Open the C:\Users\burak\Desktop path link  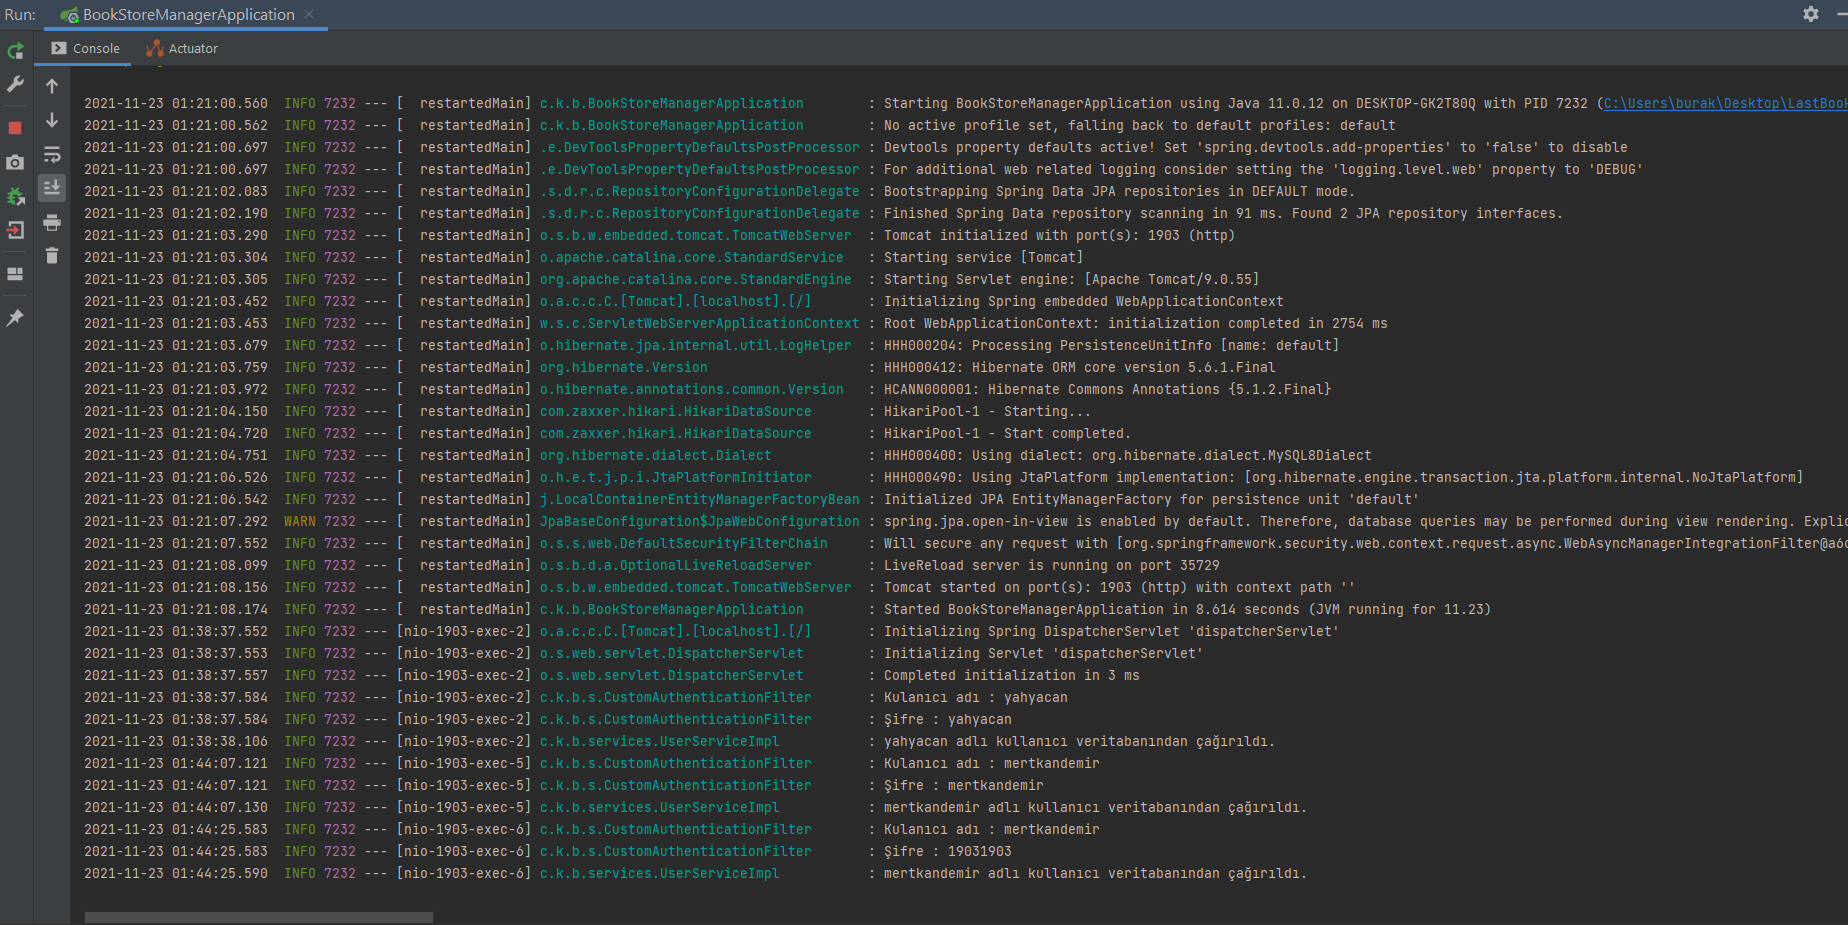pyautogui.click(x=1724, y=103)
